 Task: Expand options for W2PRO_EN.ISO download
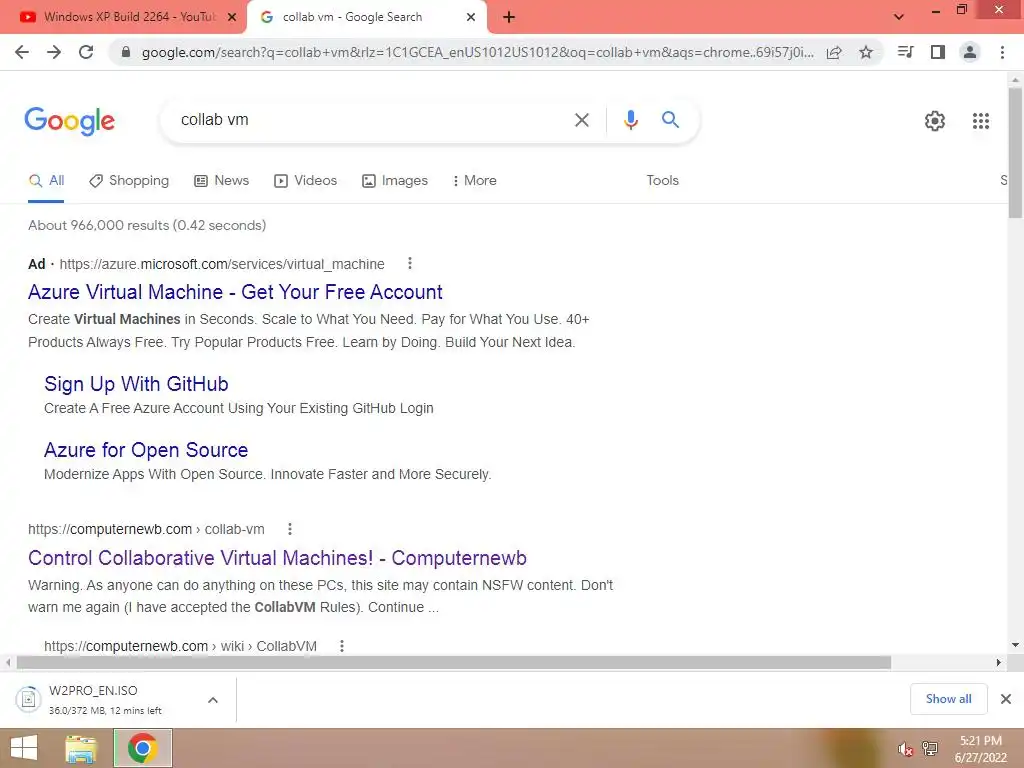[213, 700]
